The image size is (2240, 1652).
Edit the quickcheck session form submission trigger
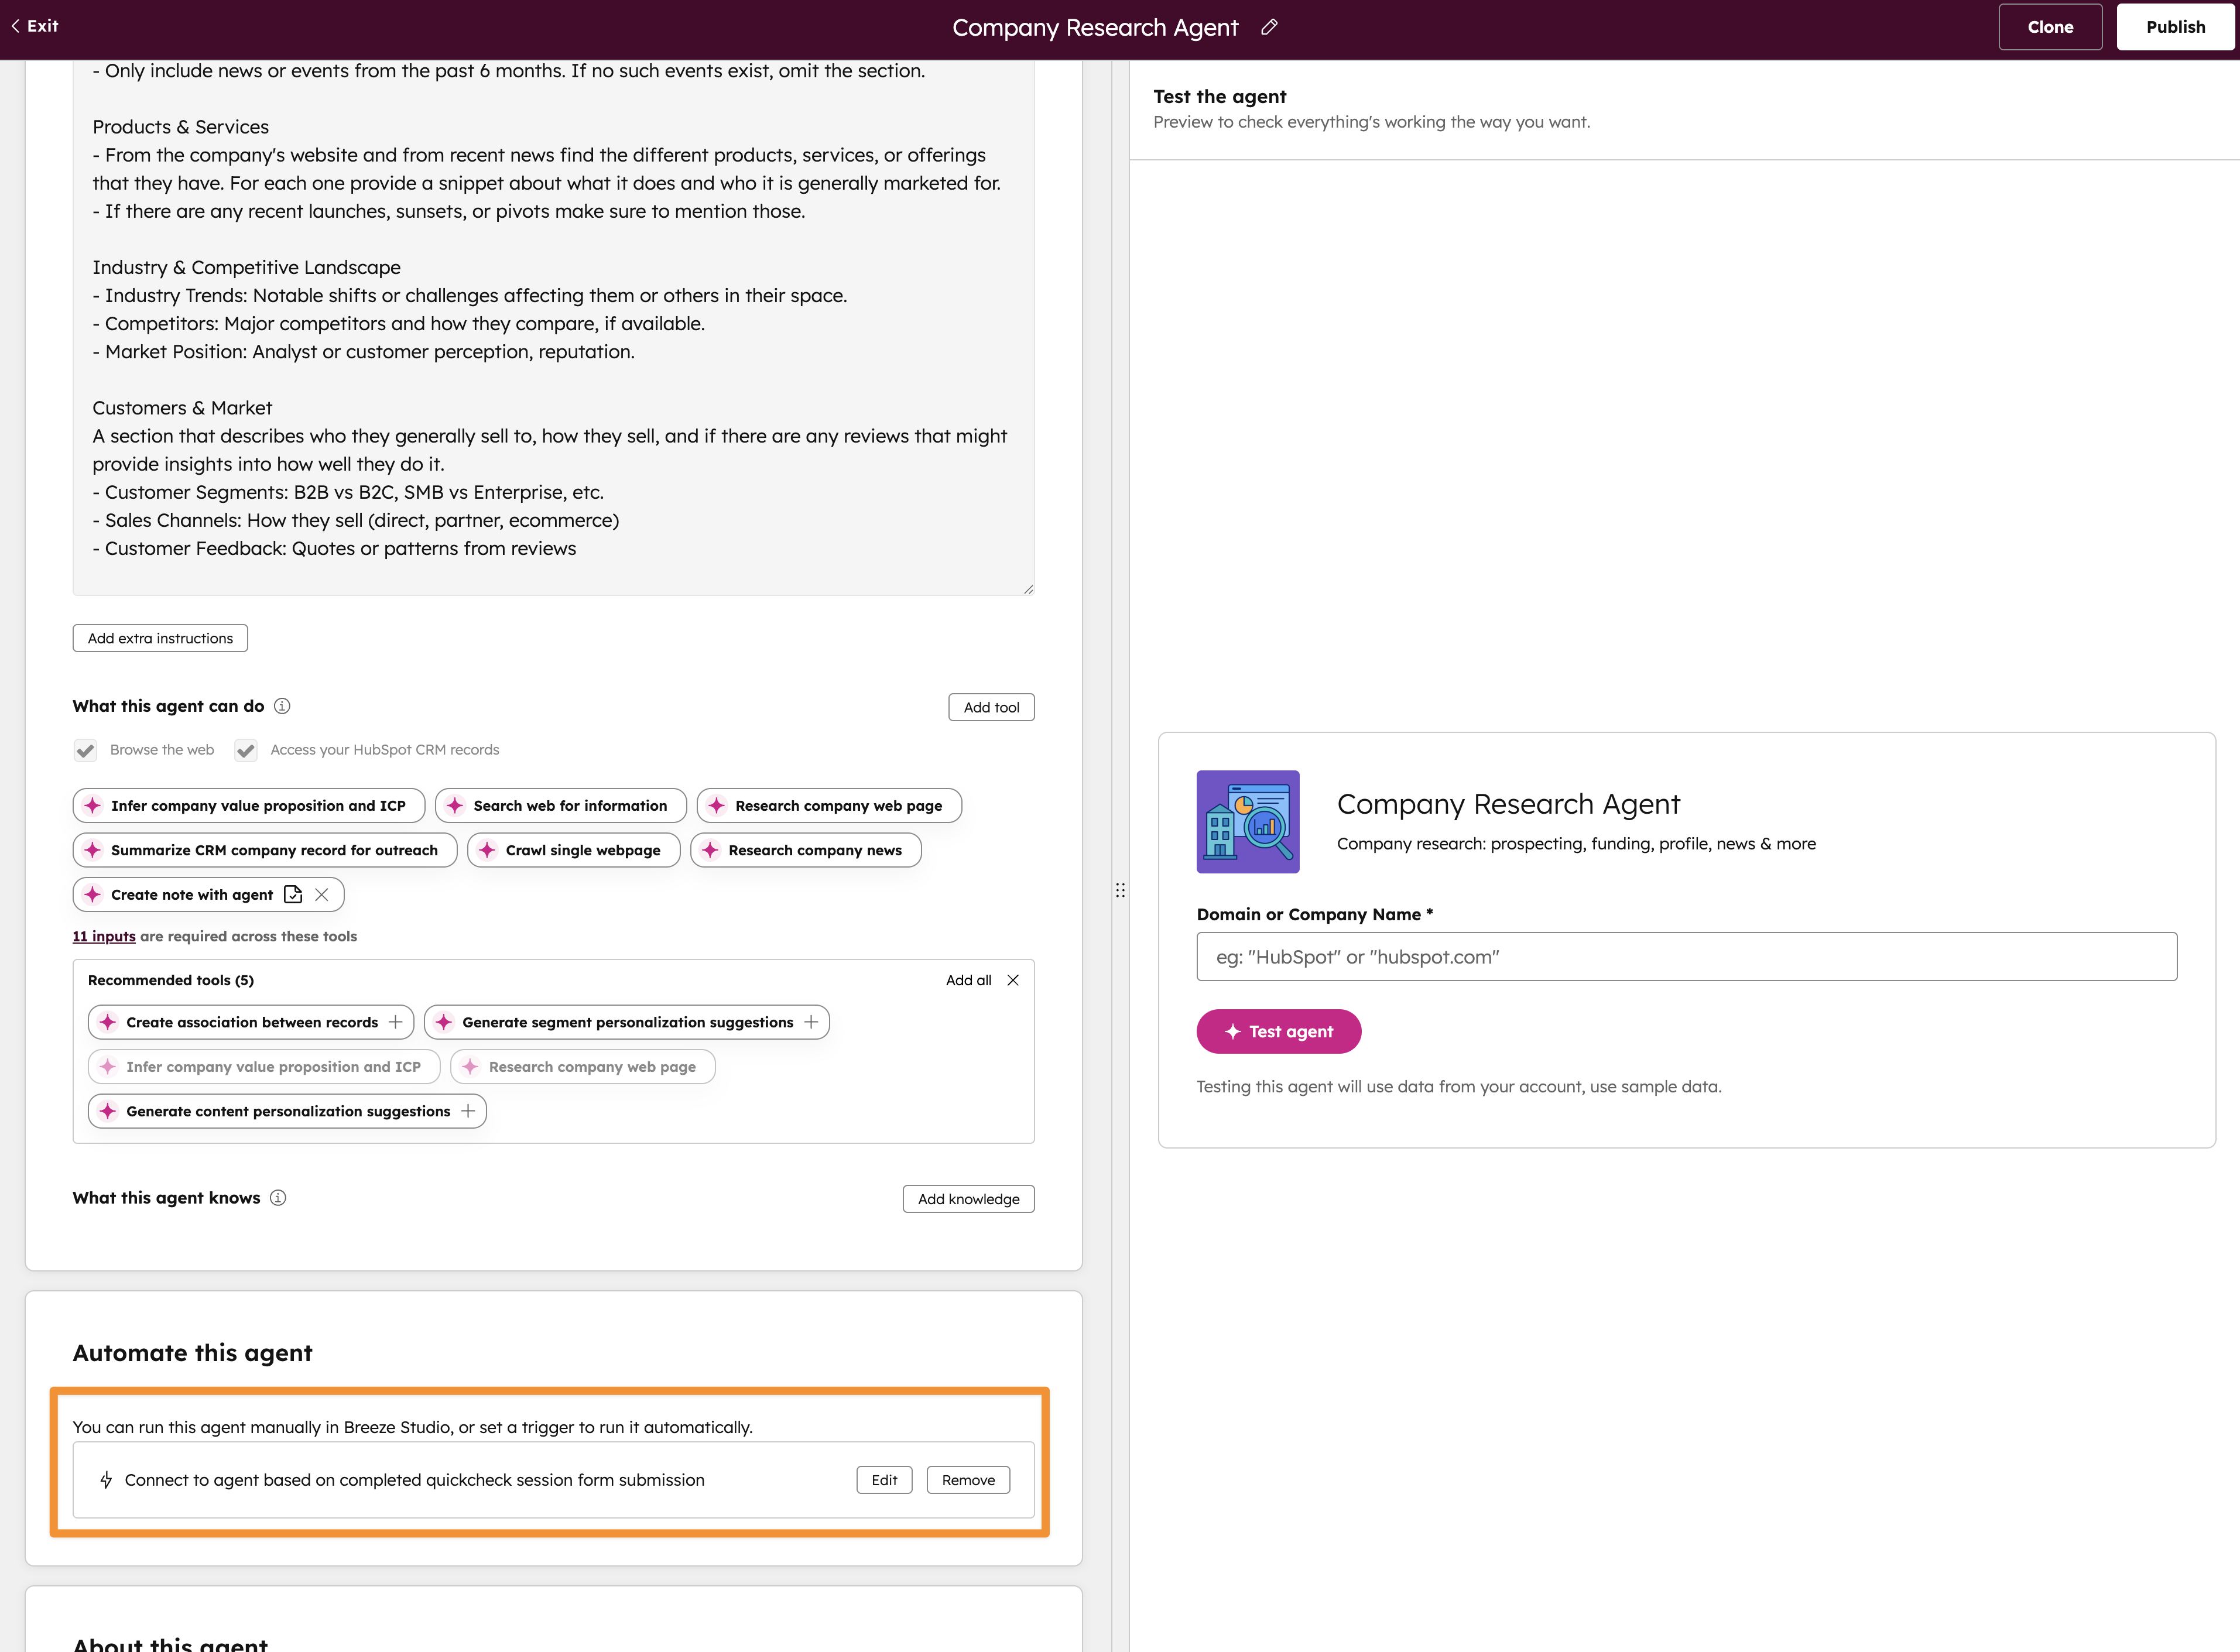pyautogui.click(x=883, y=1479)
